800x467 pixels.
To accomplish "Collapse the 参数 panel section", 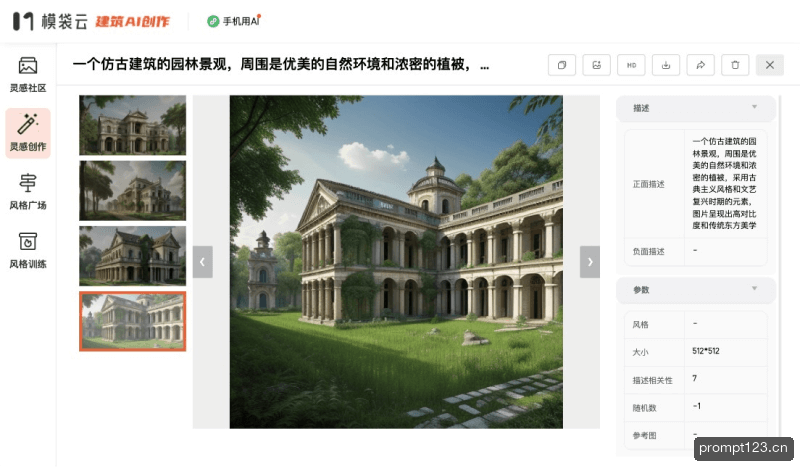I will click(x=696, y=289).
